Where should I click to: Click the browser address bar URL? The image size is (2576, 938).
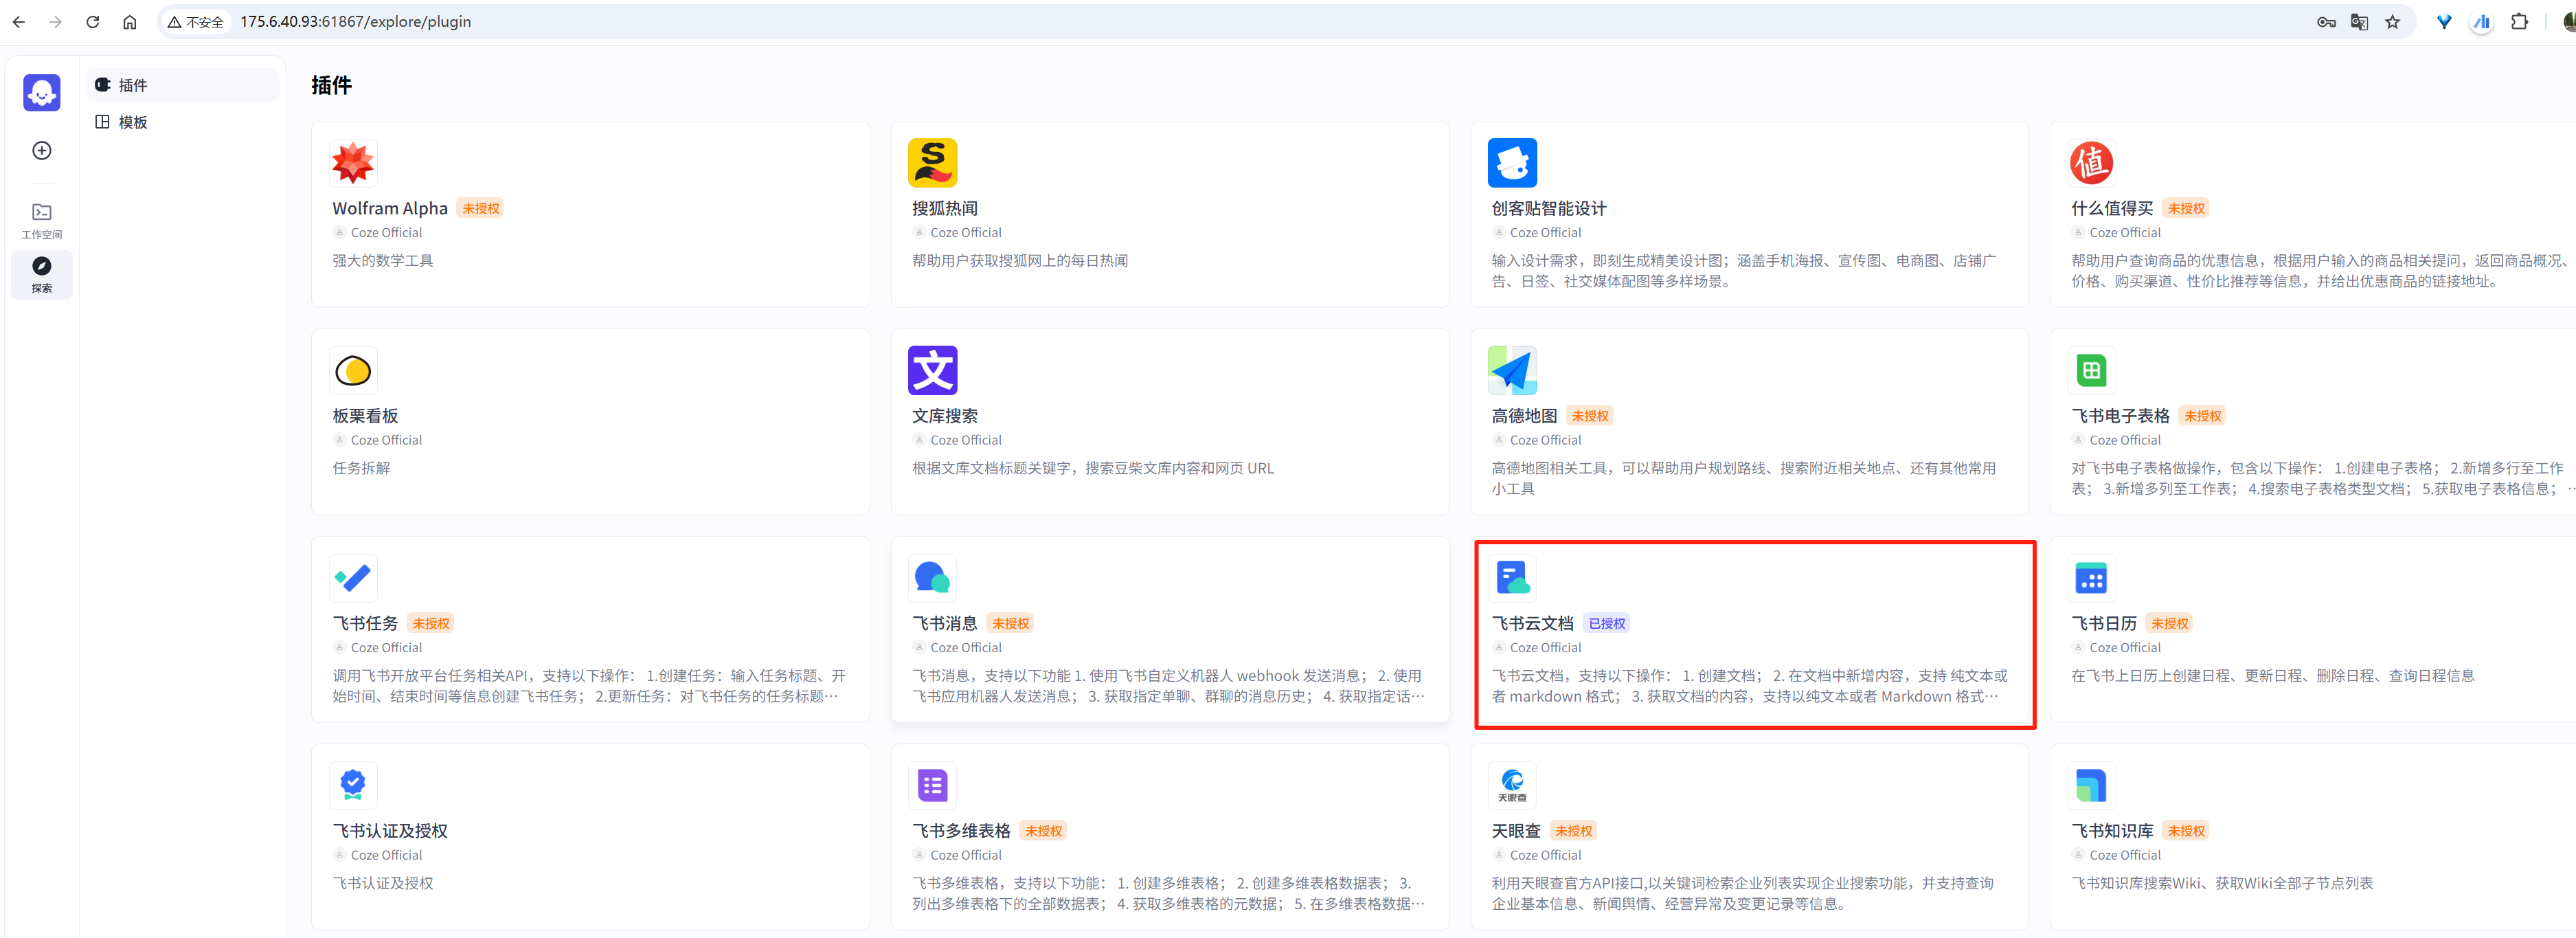tap(355, 22)
